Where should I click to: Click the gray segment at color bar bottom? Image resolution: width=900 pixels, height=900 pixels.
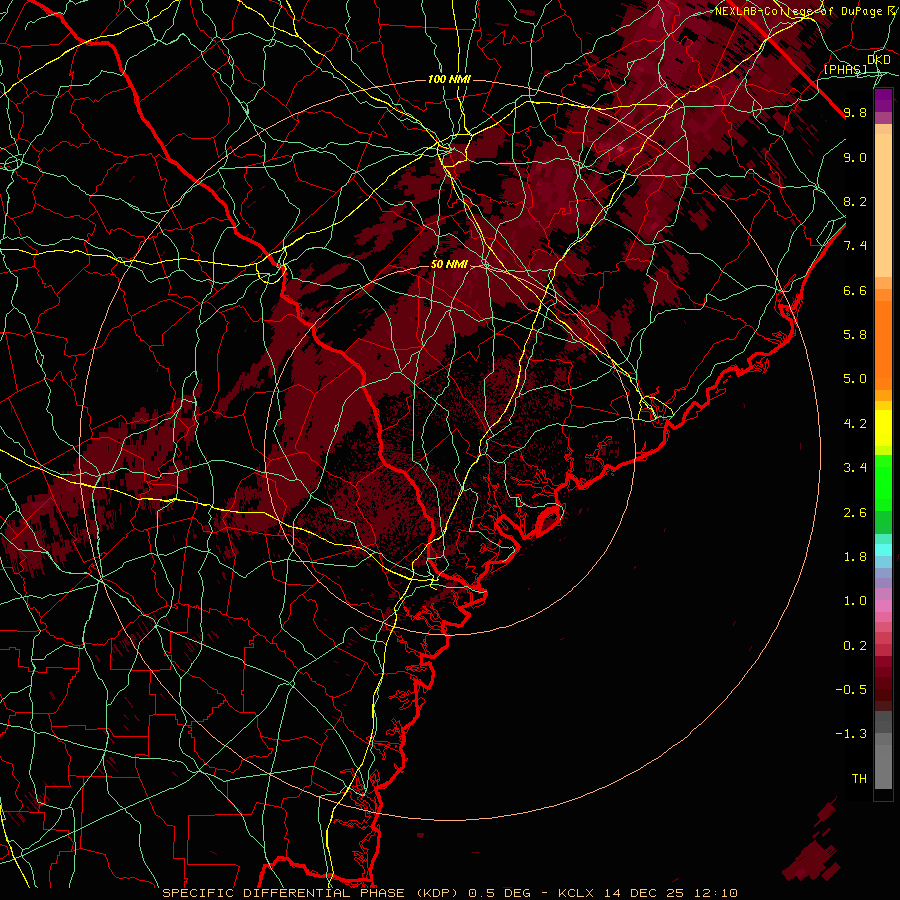point(883,767)
